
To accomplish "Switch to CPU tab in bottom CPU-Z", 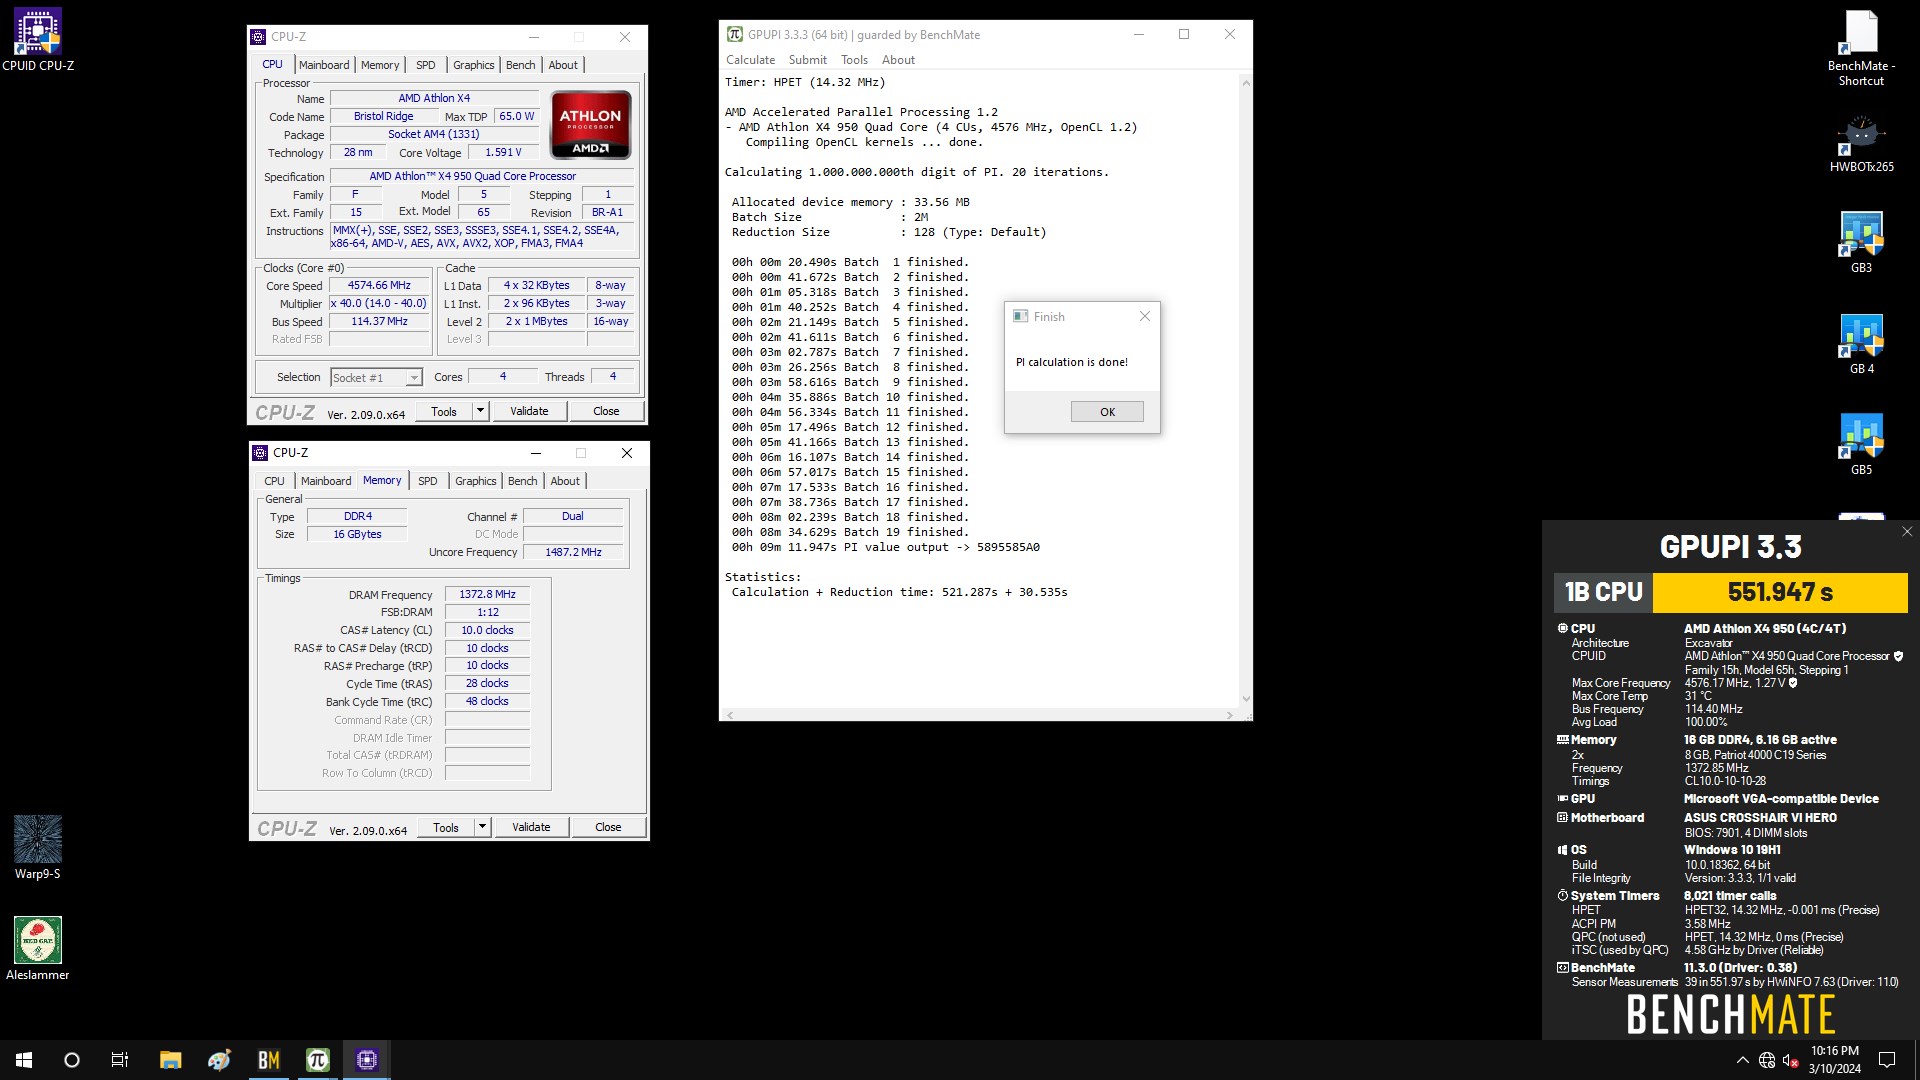I will pyautogui.click(x=274, y=481).
